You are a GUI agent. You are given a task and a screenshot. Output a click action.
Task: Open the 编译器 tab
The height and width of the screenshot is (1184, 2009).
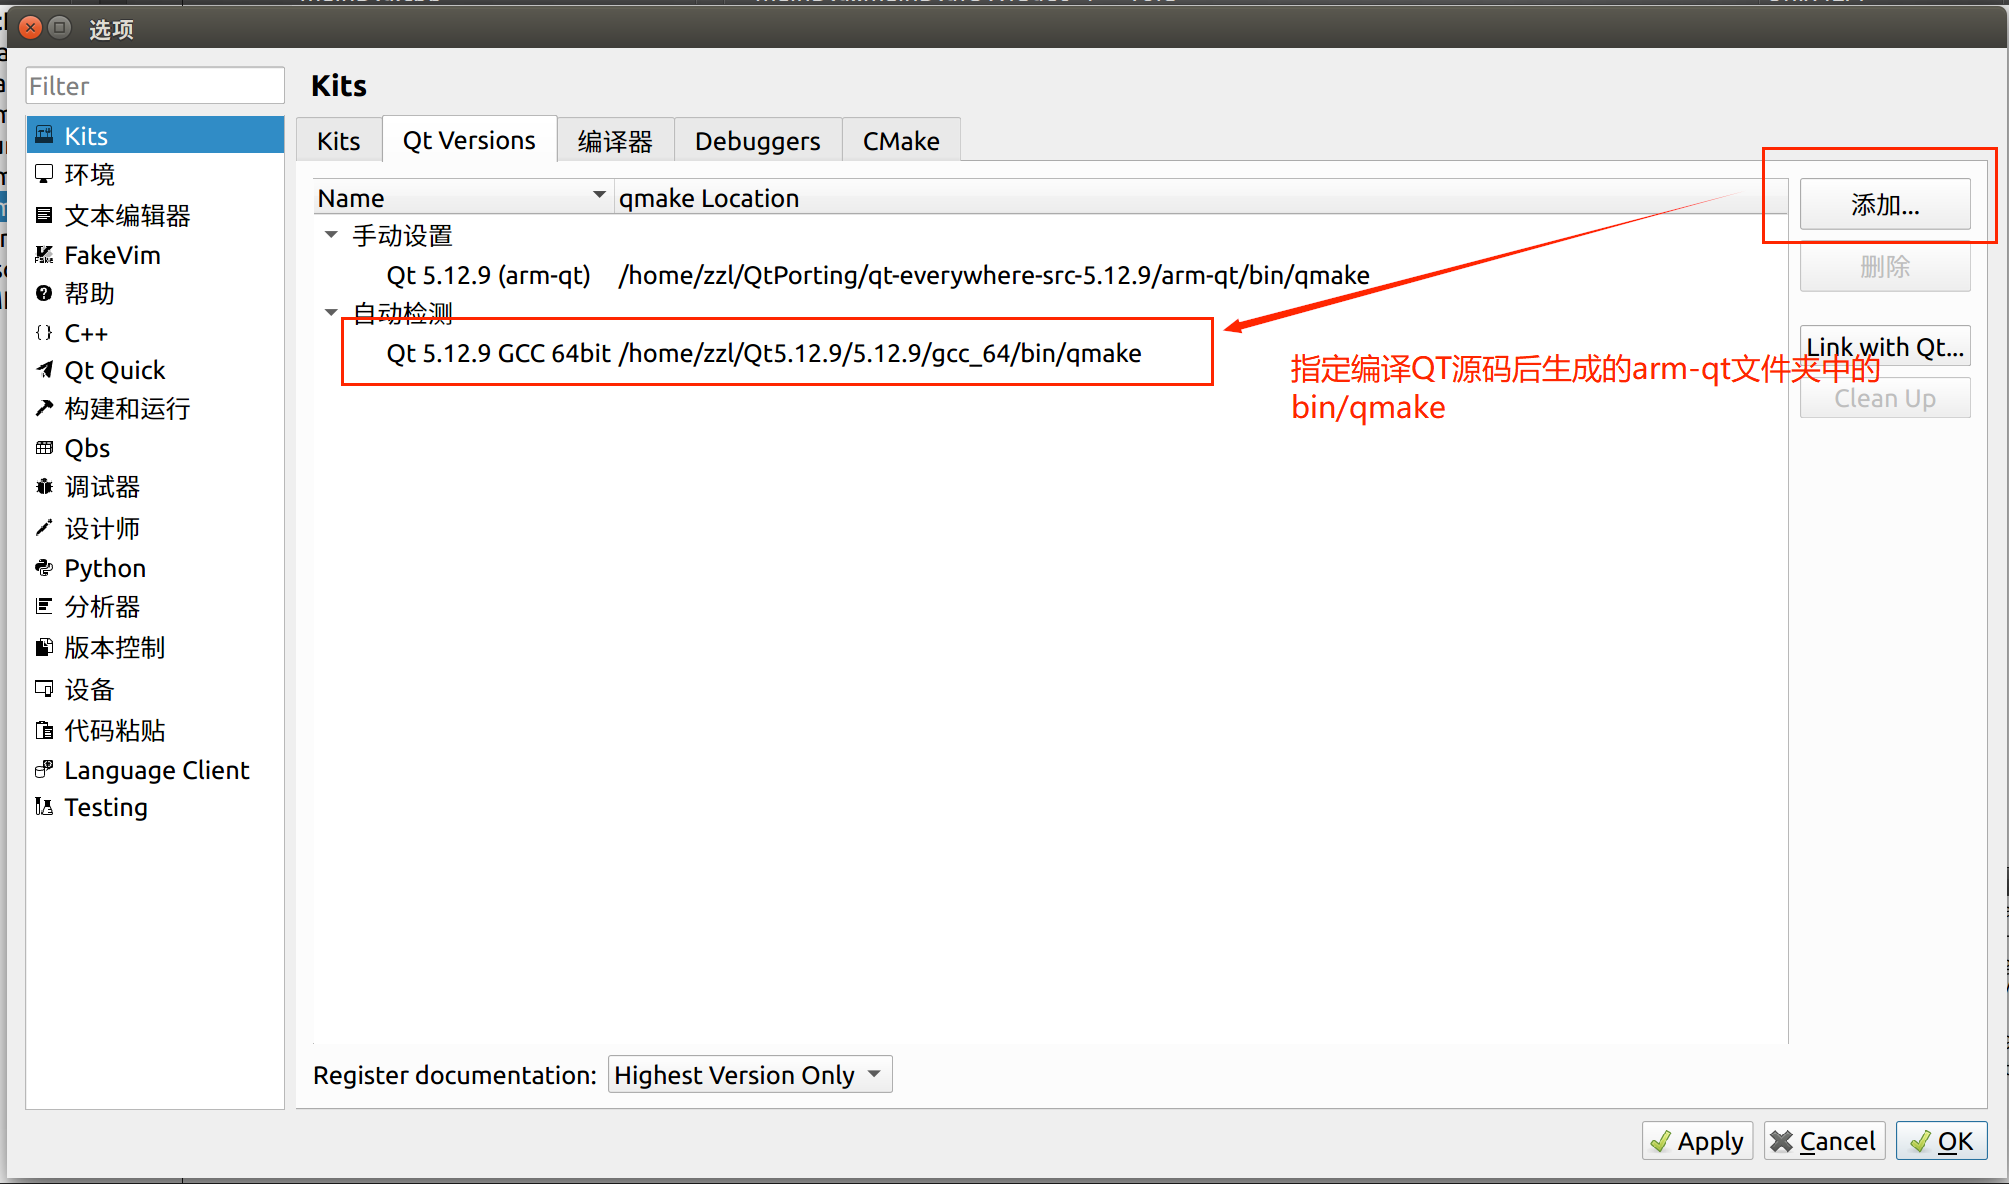pos(615,141)
